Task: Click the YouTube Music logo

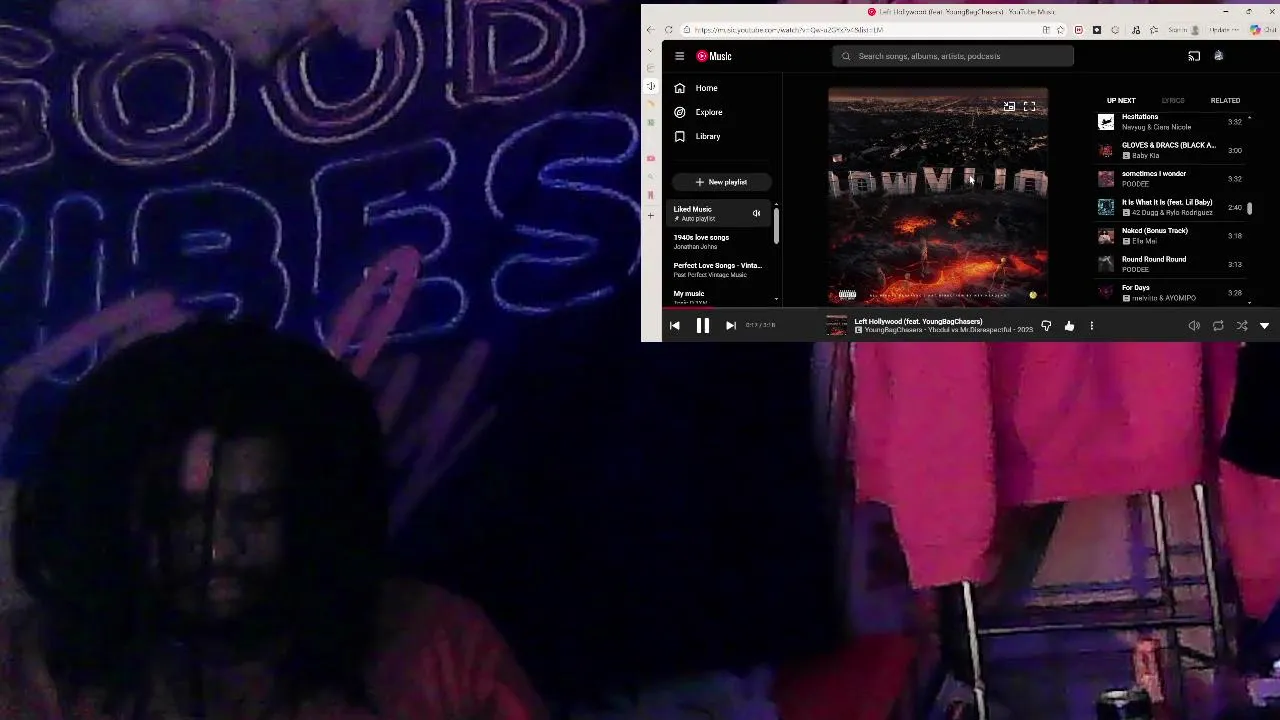Action: pyautogui.click(x=714, y=56)
